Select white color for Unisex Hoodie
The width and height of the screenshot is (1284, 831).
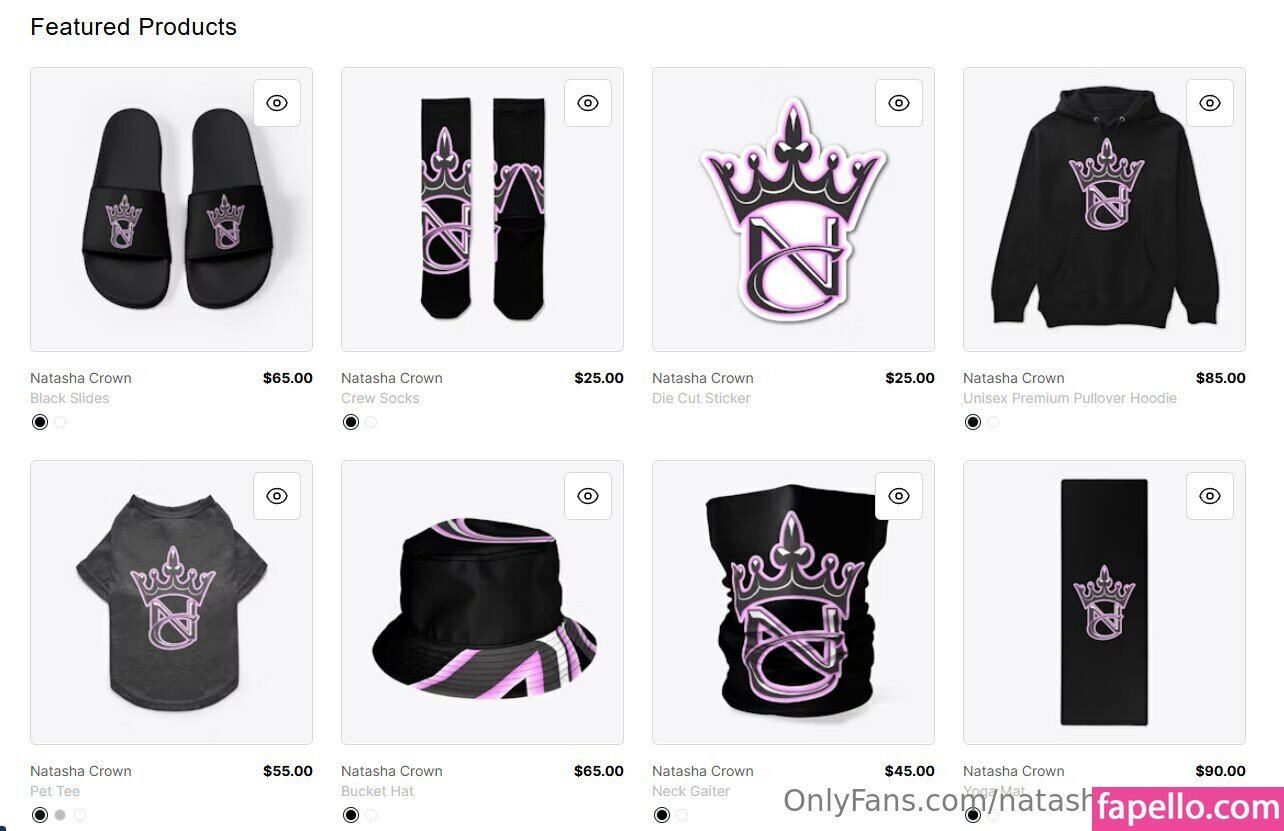tap(993, 422)
